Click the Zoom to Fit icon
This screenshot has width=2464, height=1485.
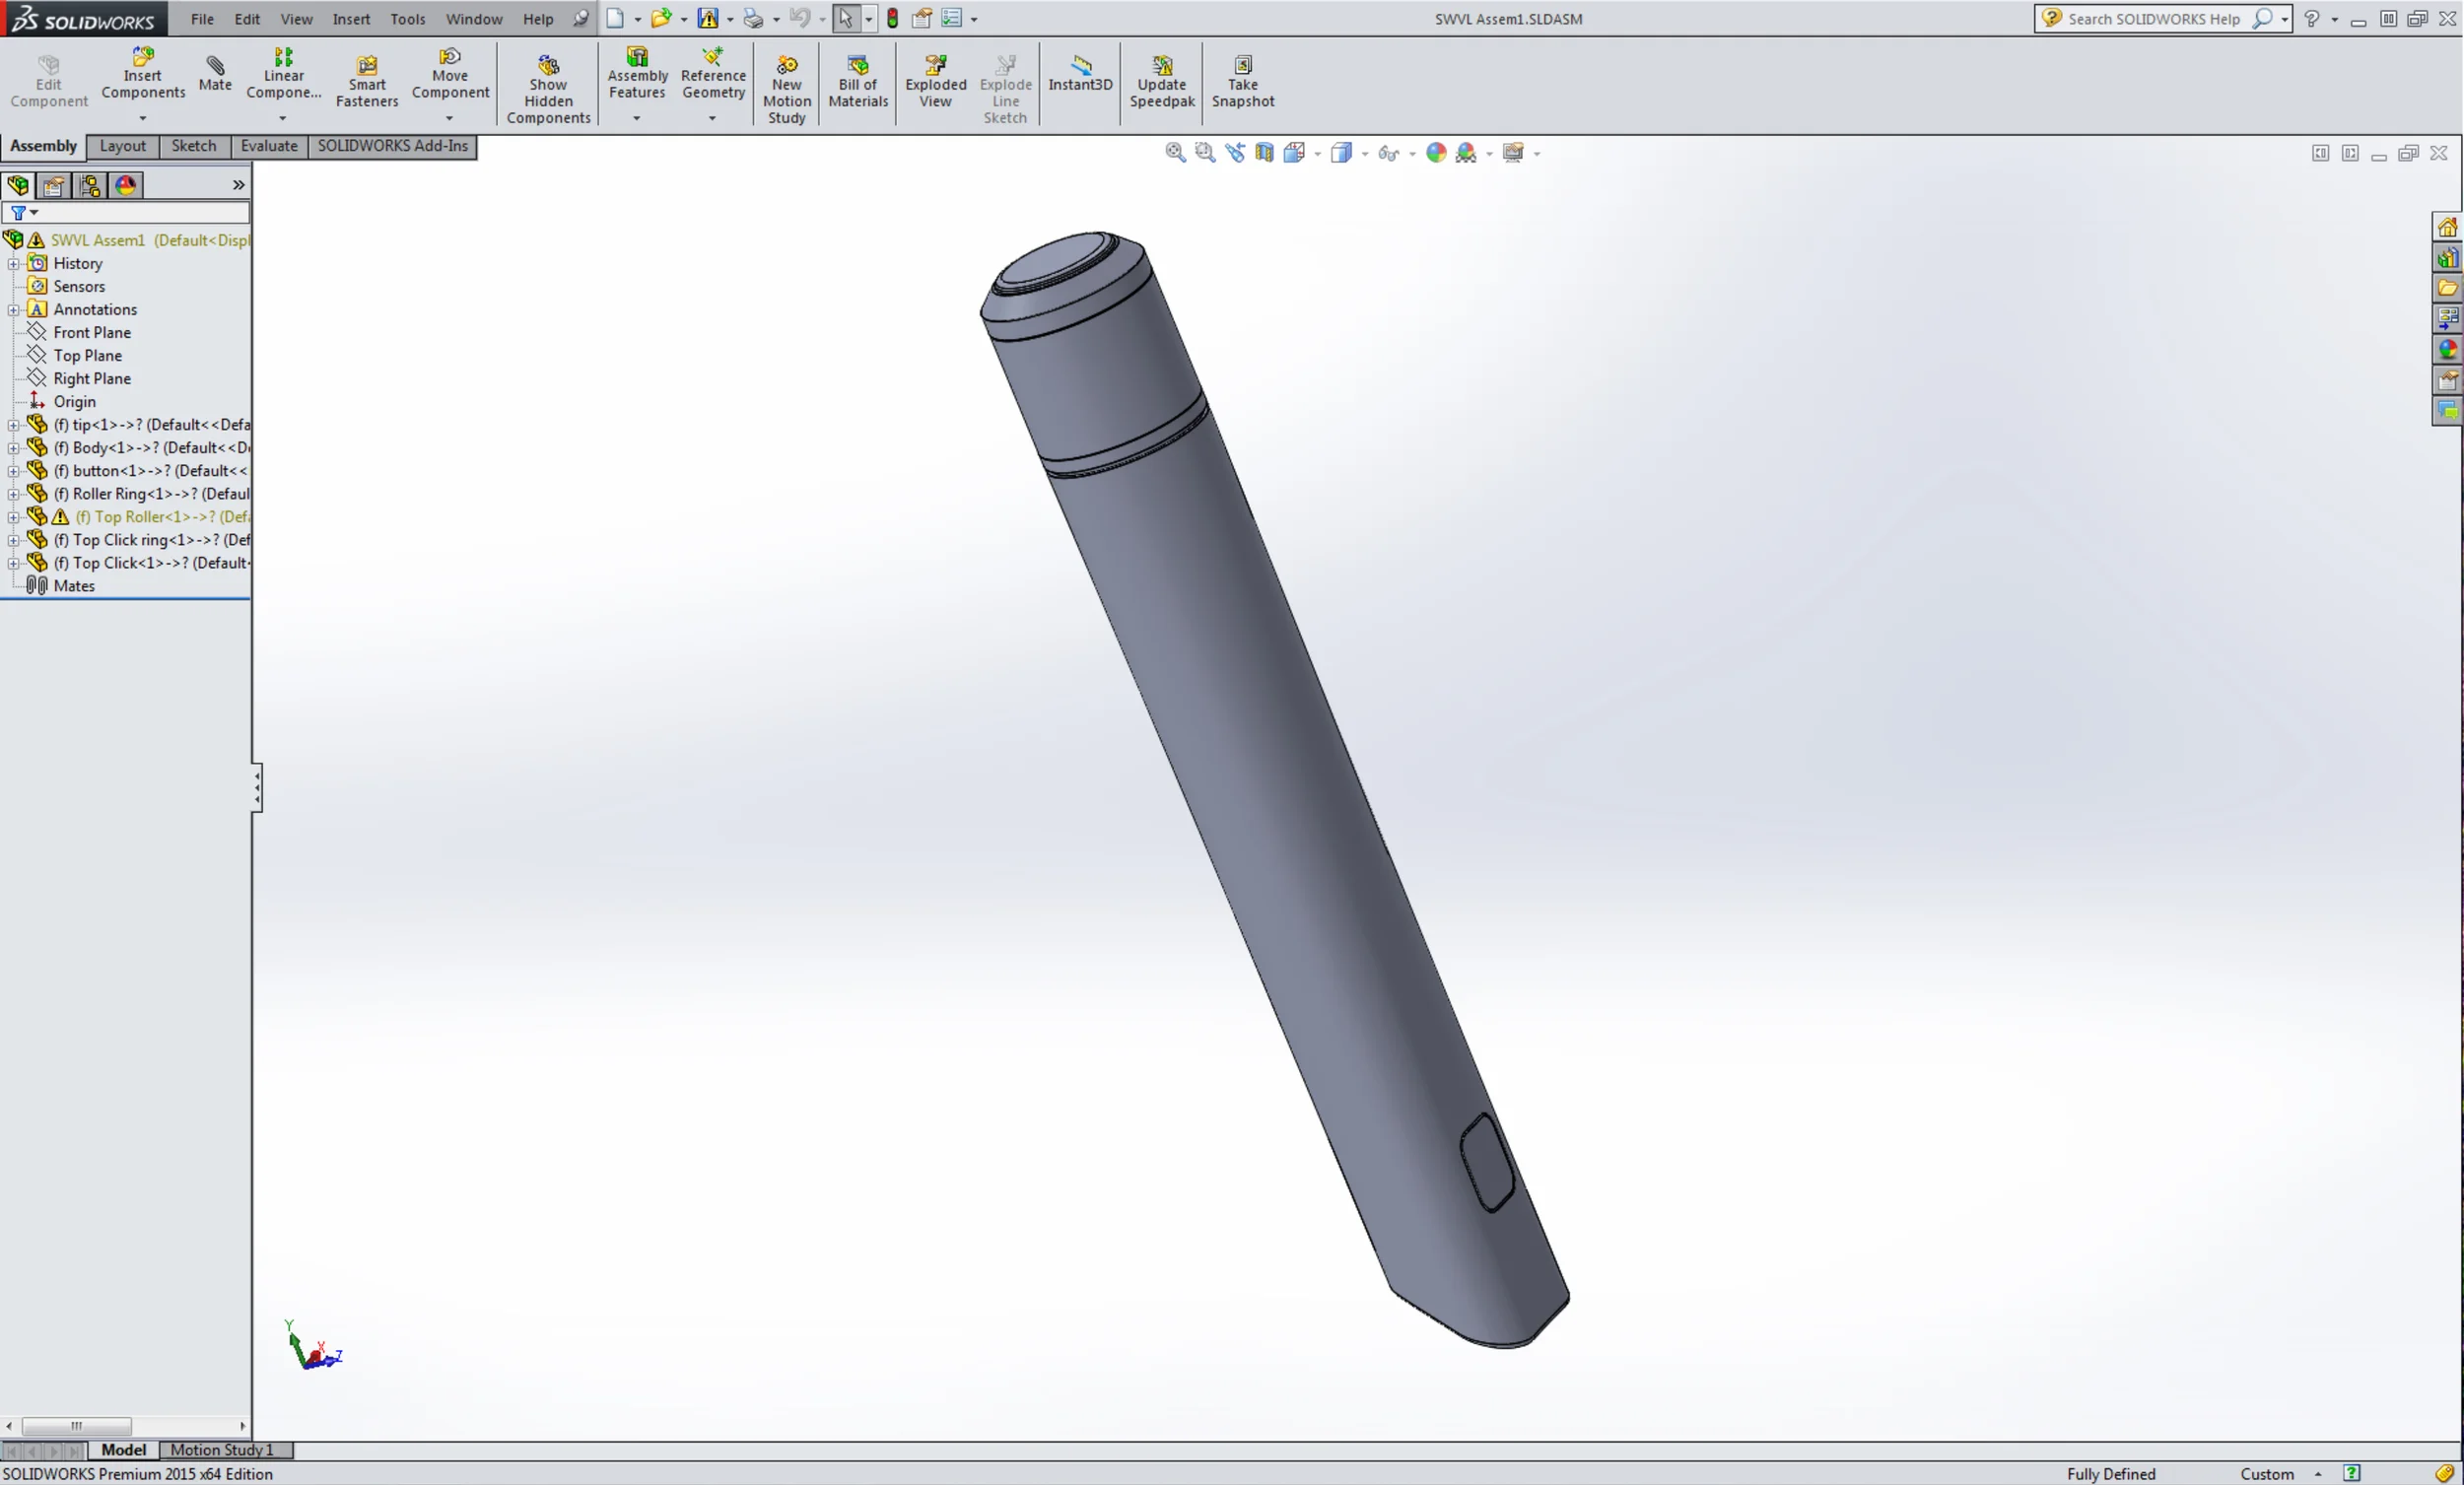[x=1175, y=153]
